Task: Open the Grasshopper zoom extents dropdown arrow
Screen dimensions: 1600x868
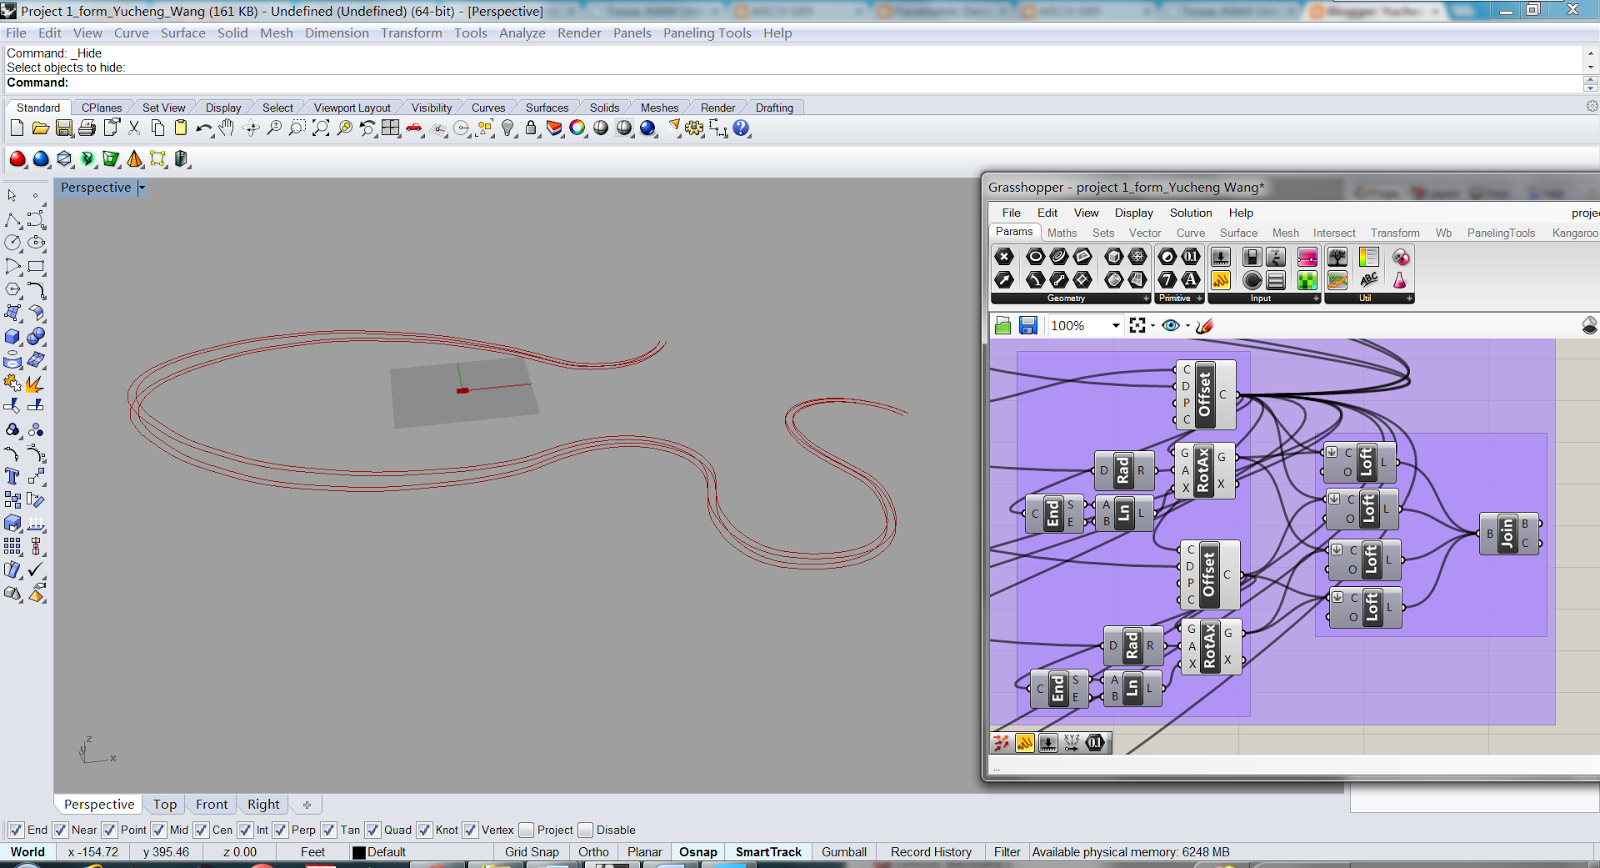Action: pos(1152,326)
